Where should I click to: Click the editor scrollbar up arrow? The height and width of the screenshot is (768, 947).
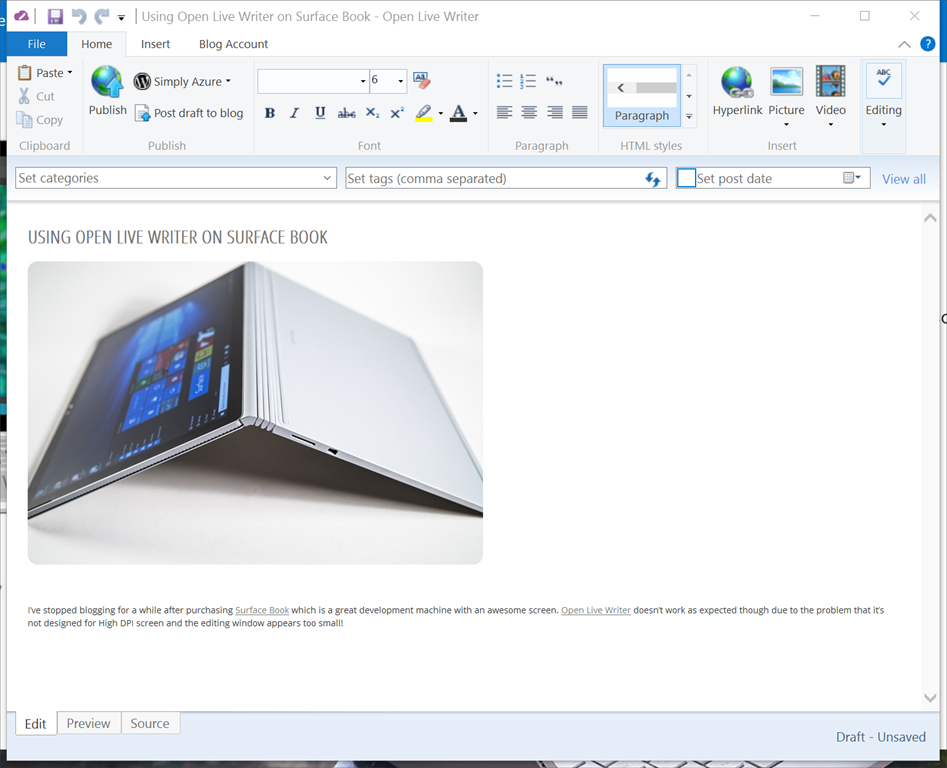click(930, 218)
